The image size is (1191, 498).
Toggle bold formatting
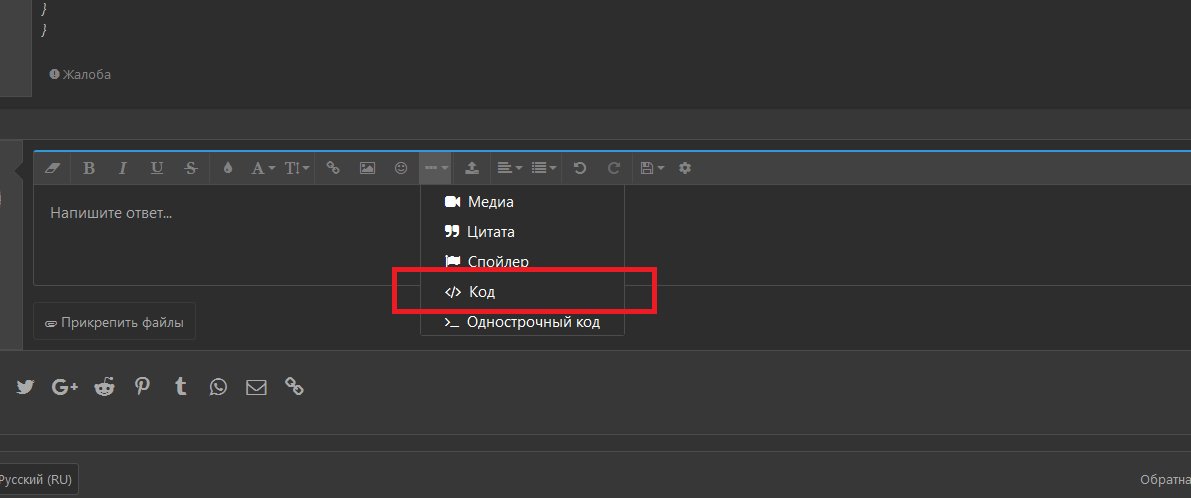[89, 168]
